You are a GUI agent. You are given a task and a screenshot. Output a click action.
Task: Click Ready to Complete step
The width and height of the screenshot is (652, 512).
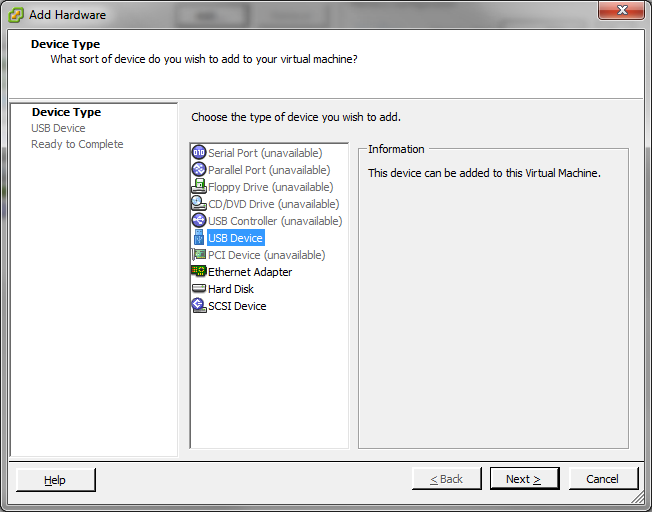(x=77, y=144)
